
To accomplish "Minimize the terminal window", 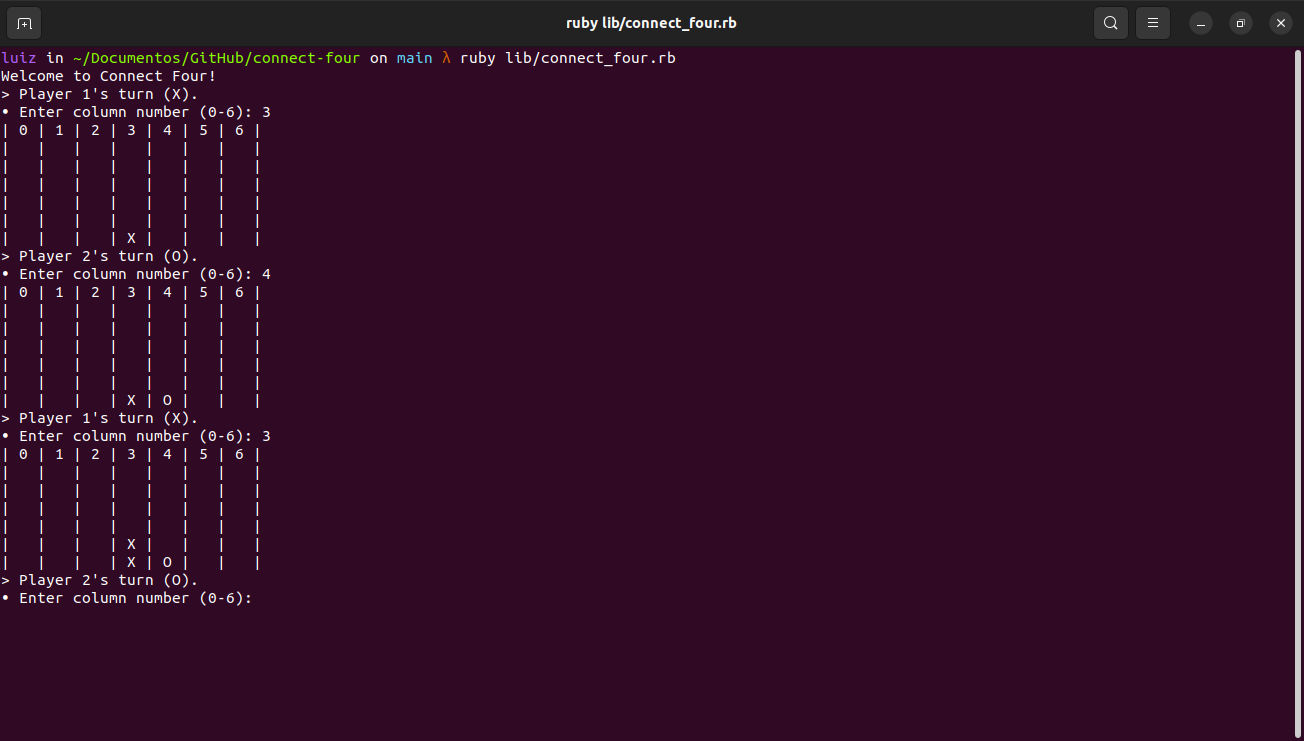I will click(1201, 23).
